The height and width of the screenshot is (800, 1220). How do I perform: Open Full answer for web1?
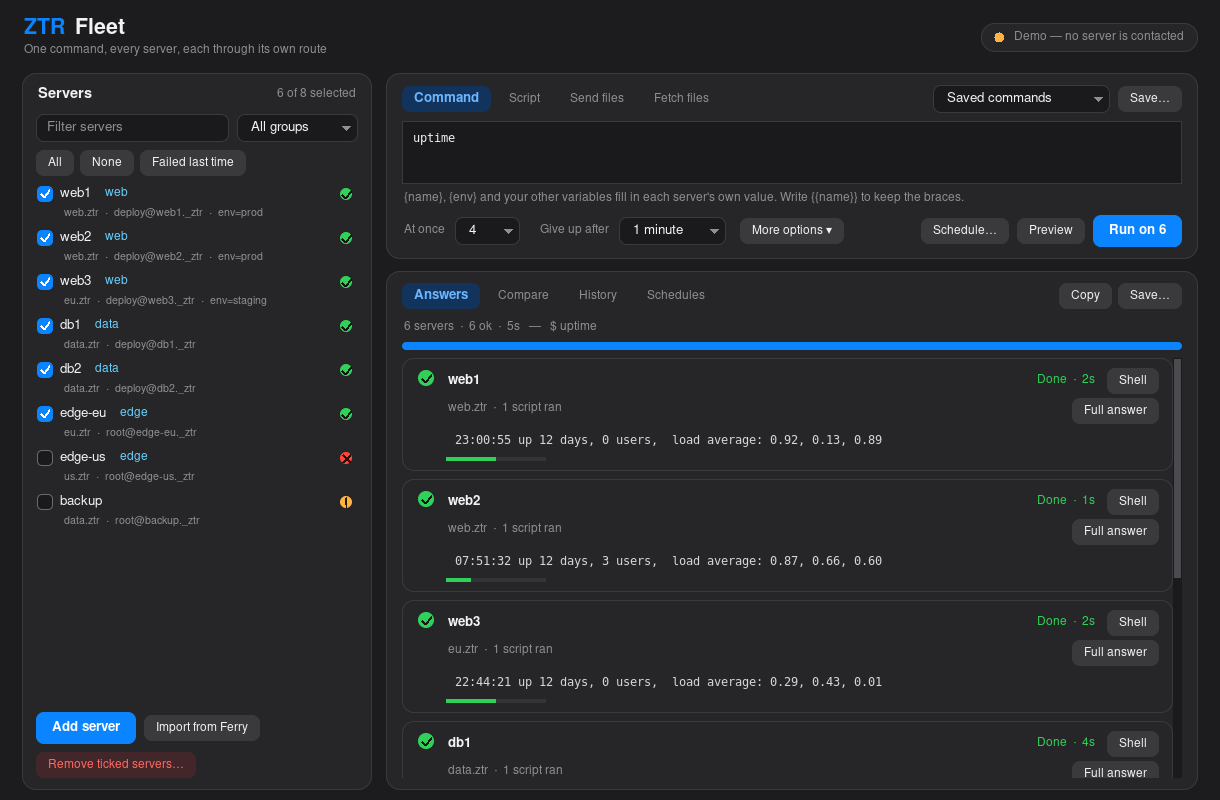[x=1116, y=411]
